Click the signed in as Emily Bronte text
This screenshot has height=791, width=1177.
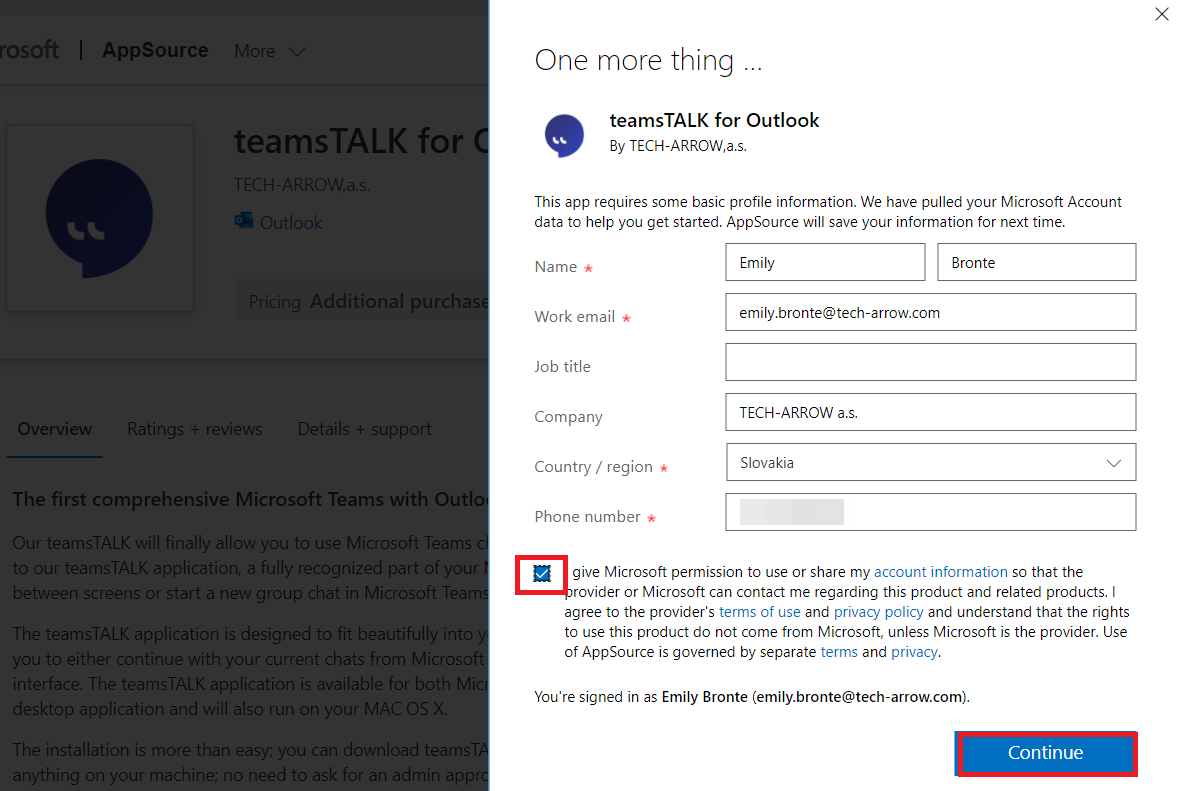click(x=751, y=696)
